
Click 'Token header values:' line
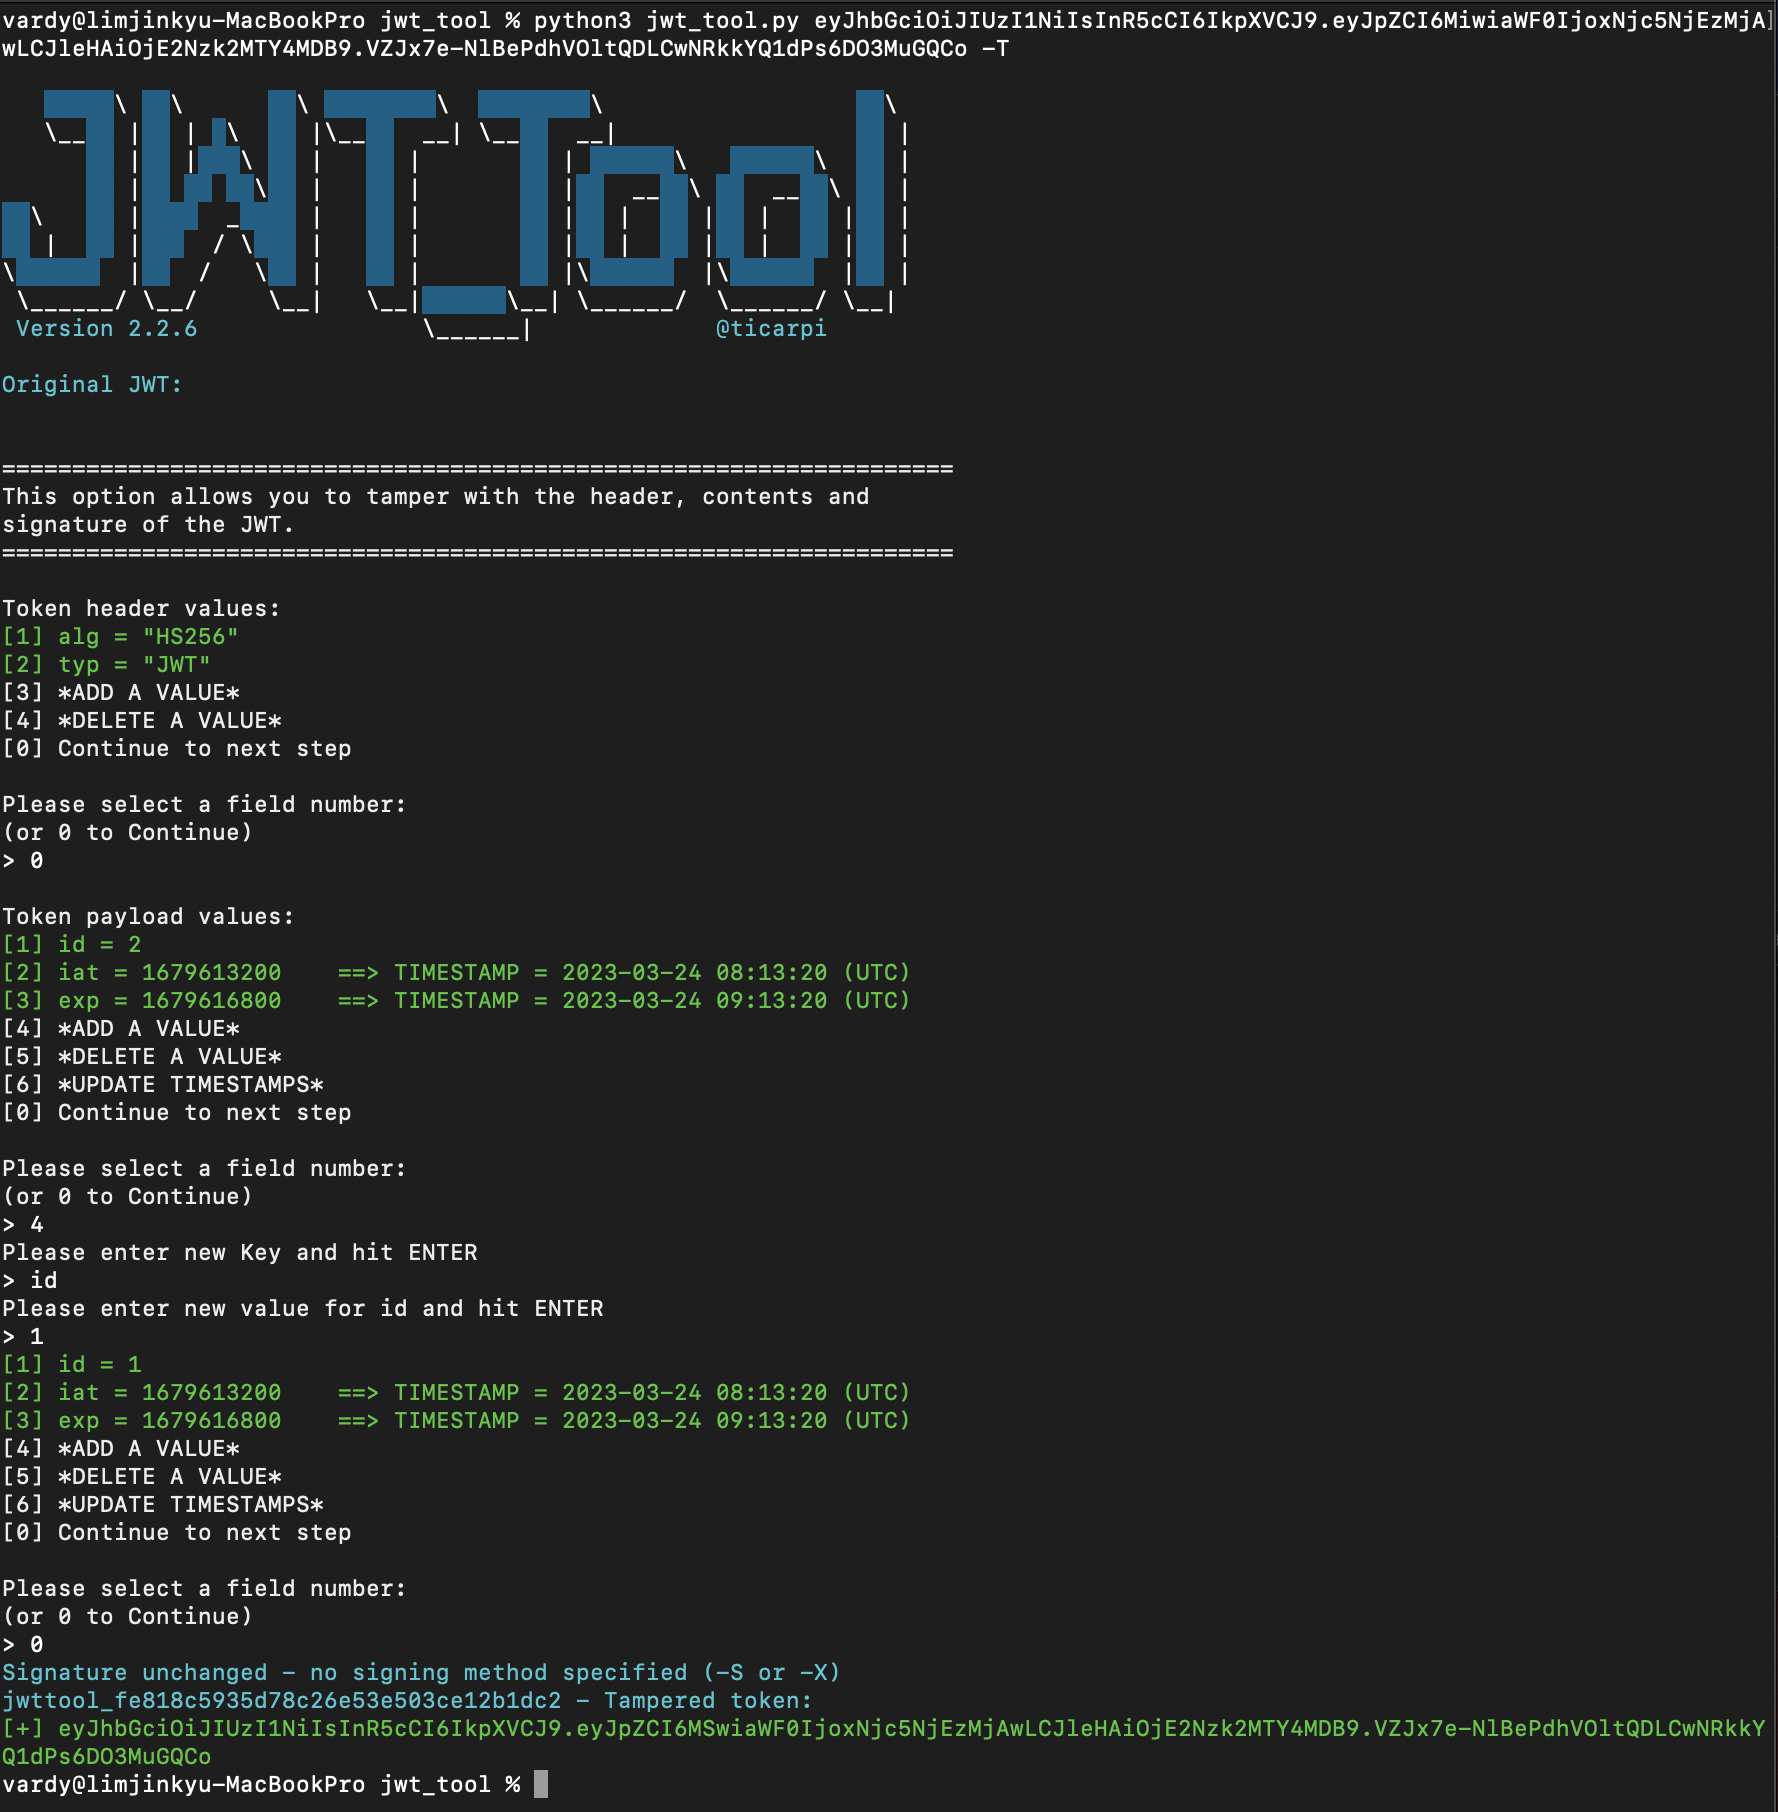141,609
